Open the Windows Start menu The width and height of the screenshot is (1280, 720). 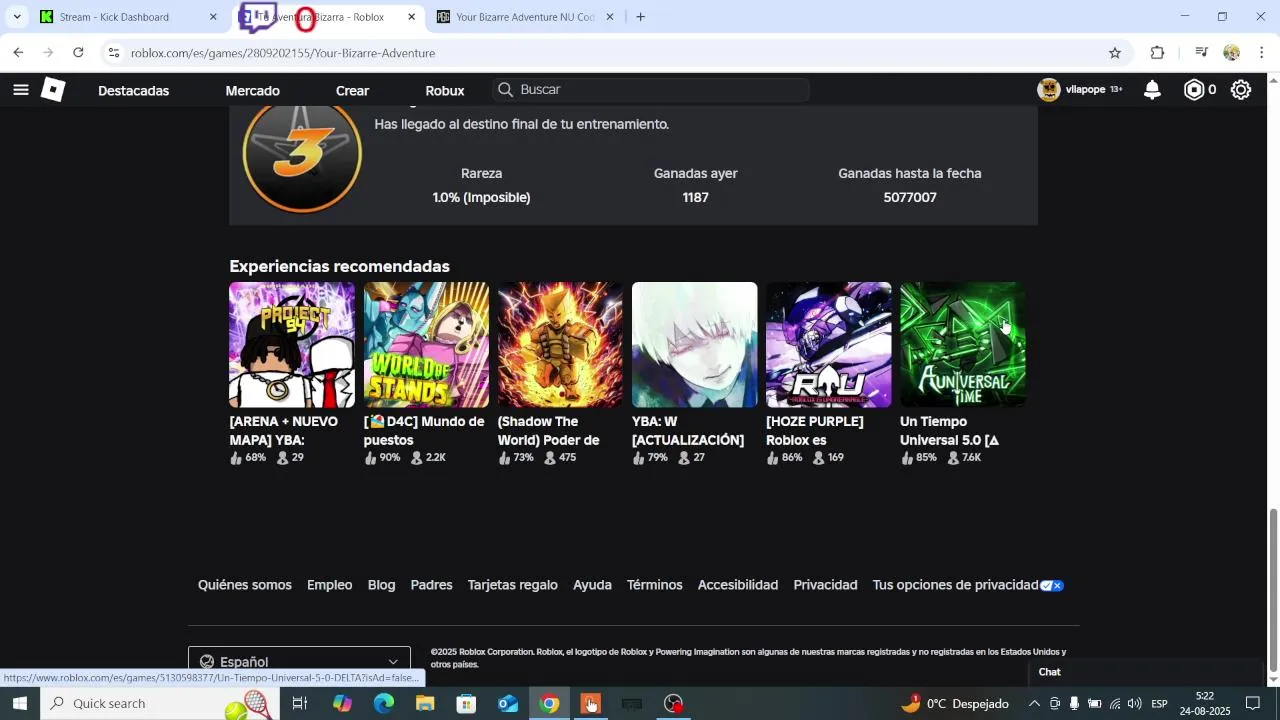(x=19, y=703)
